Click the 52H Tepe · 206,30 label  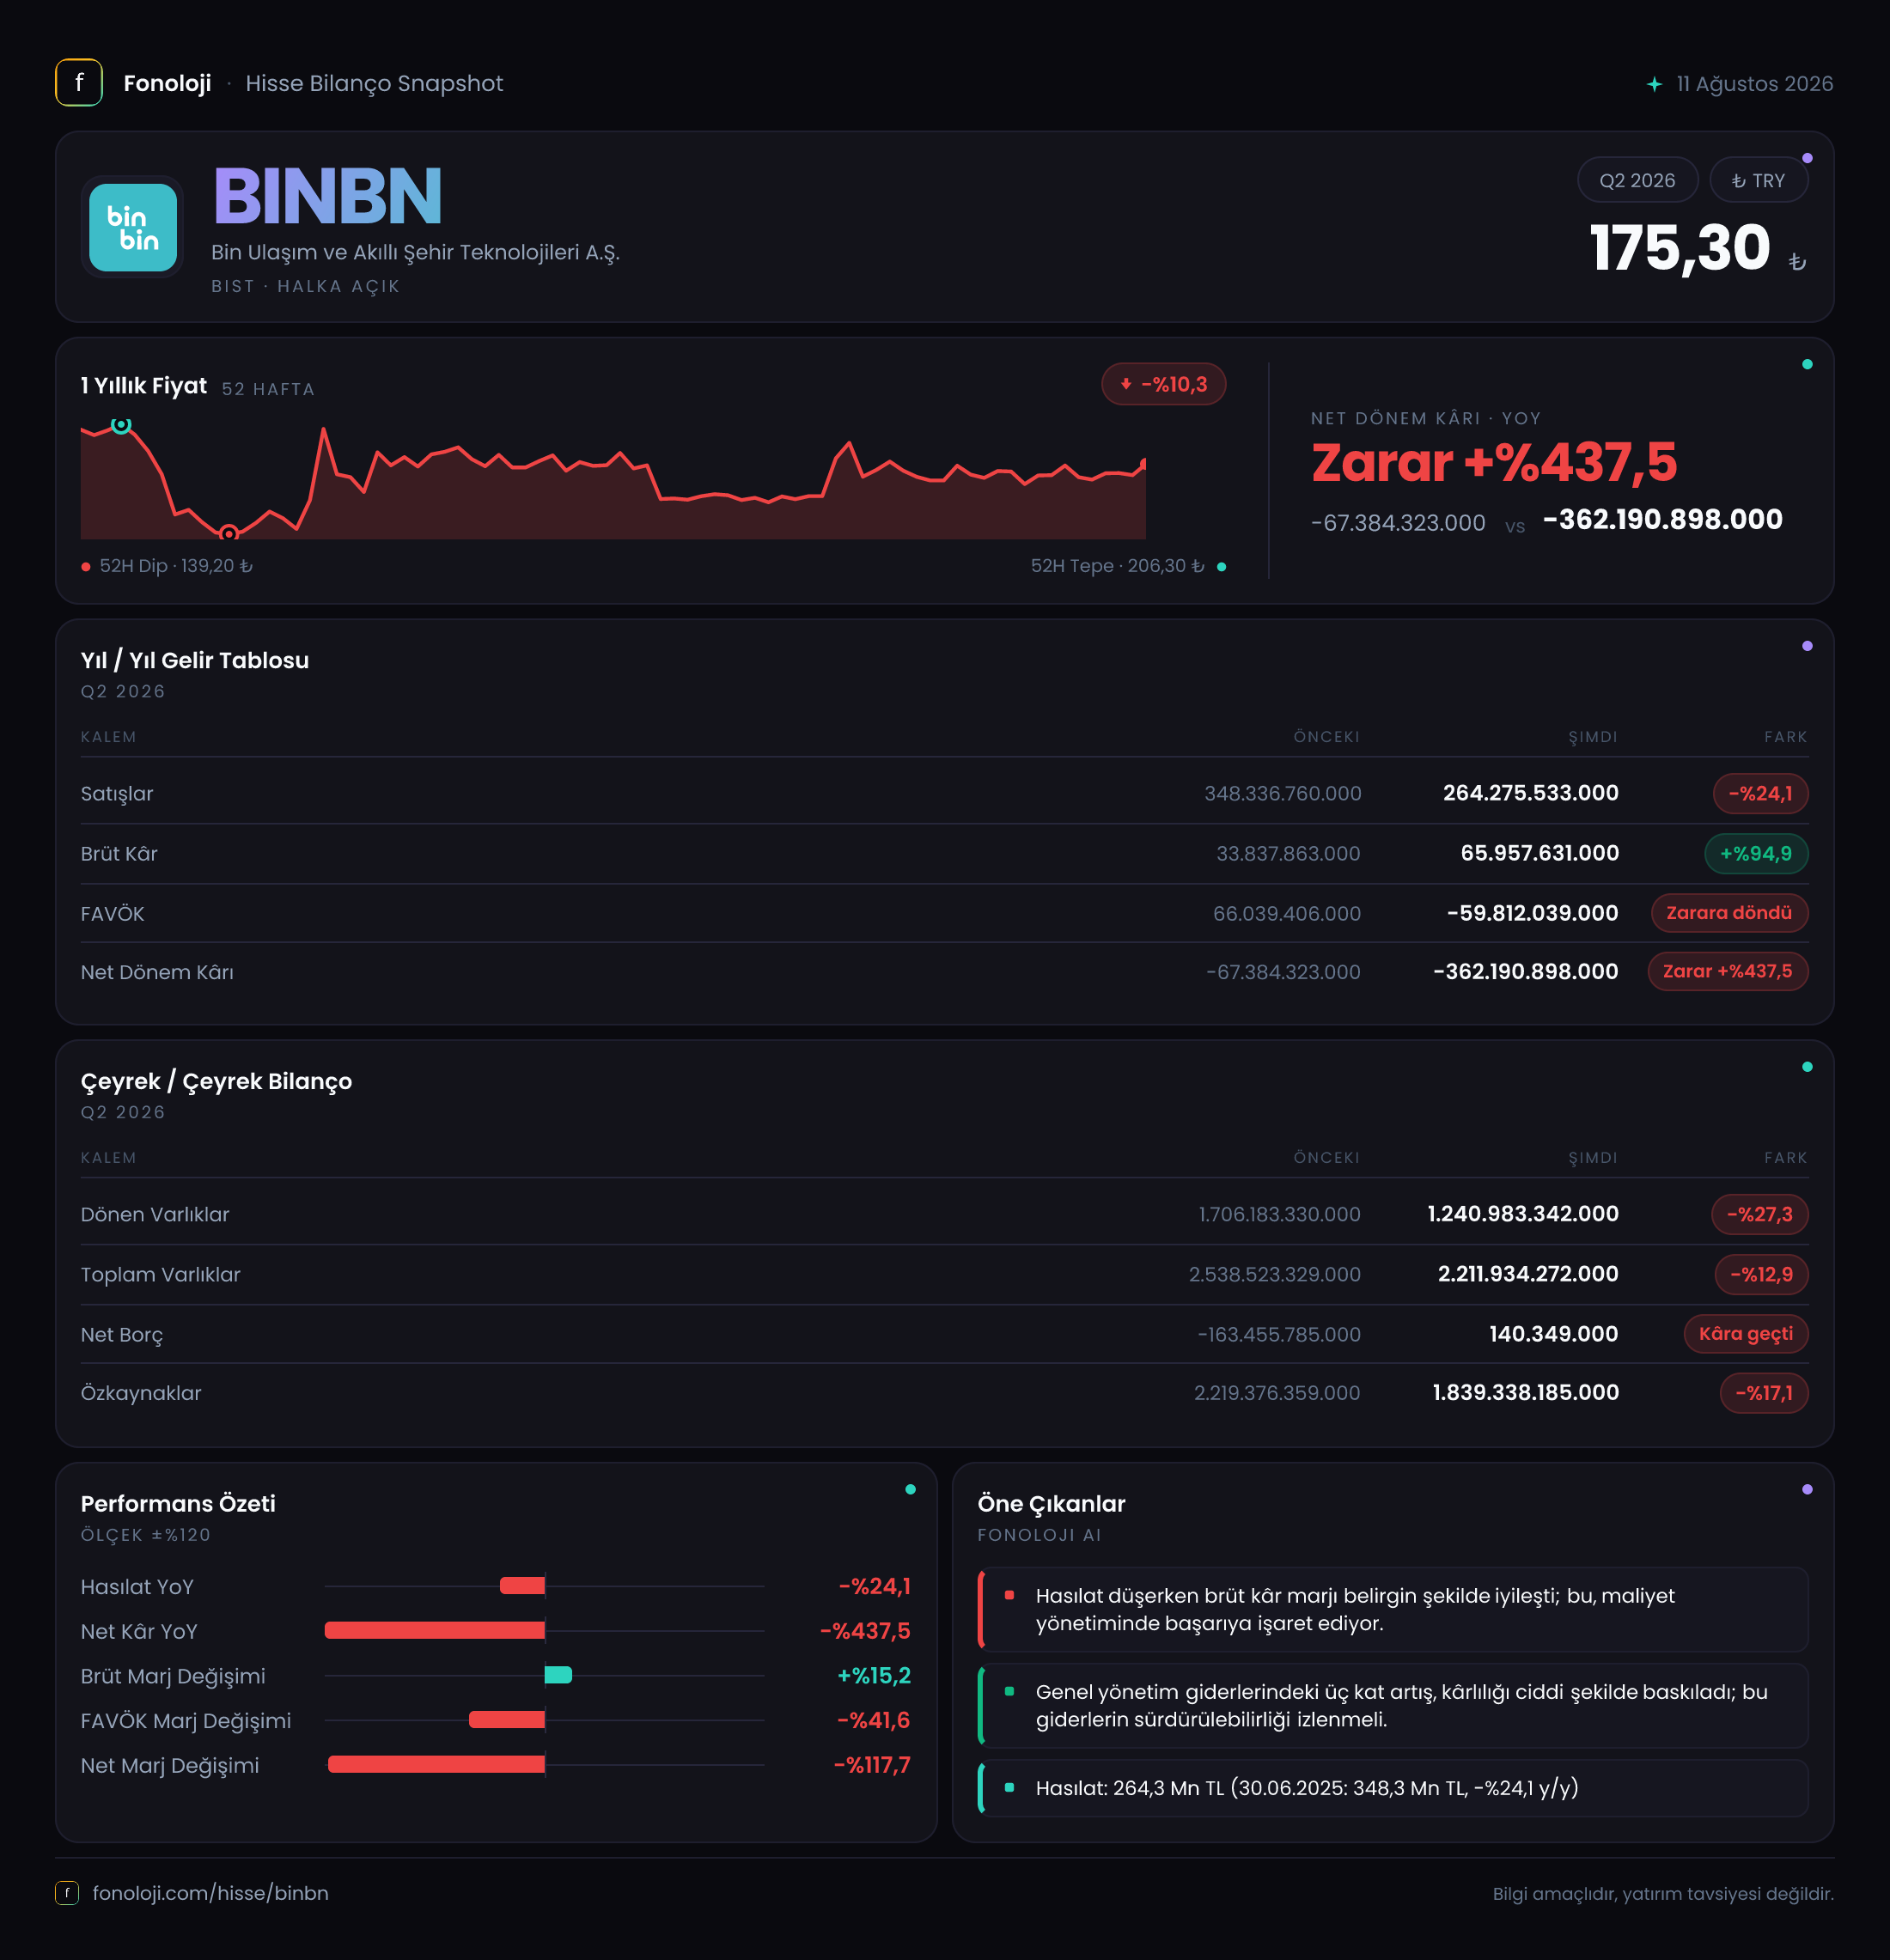pos(1117,566)
